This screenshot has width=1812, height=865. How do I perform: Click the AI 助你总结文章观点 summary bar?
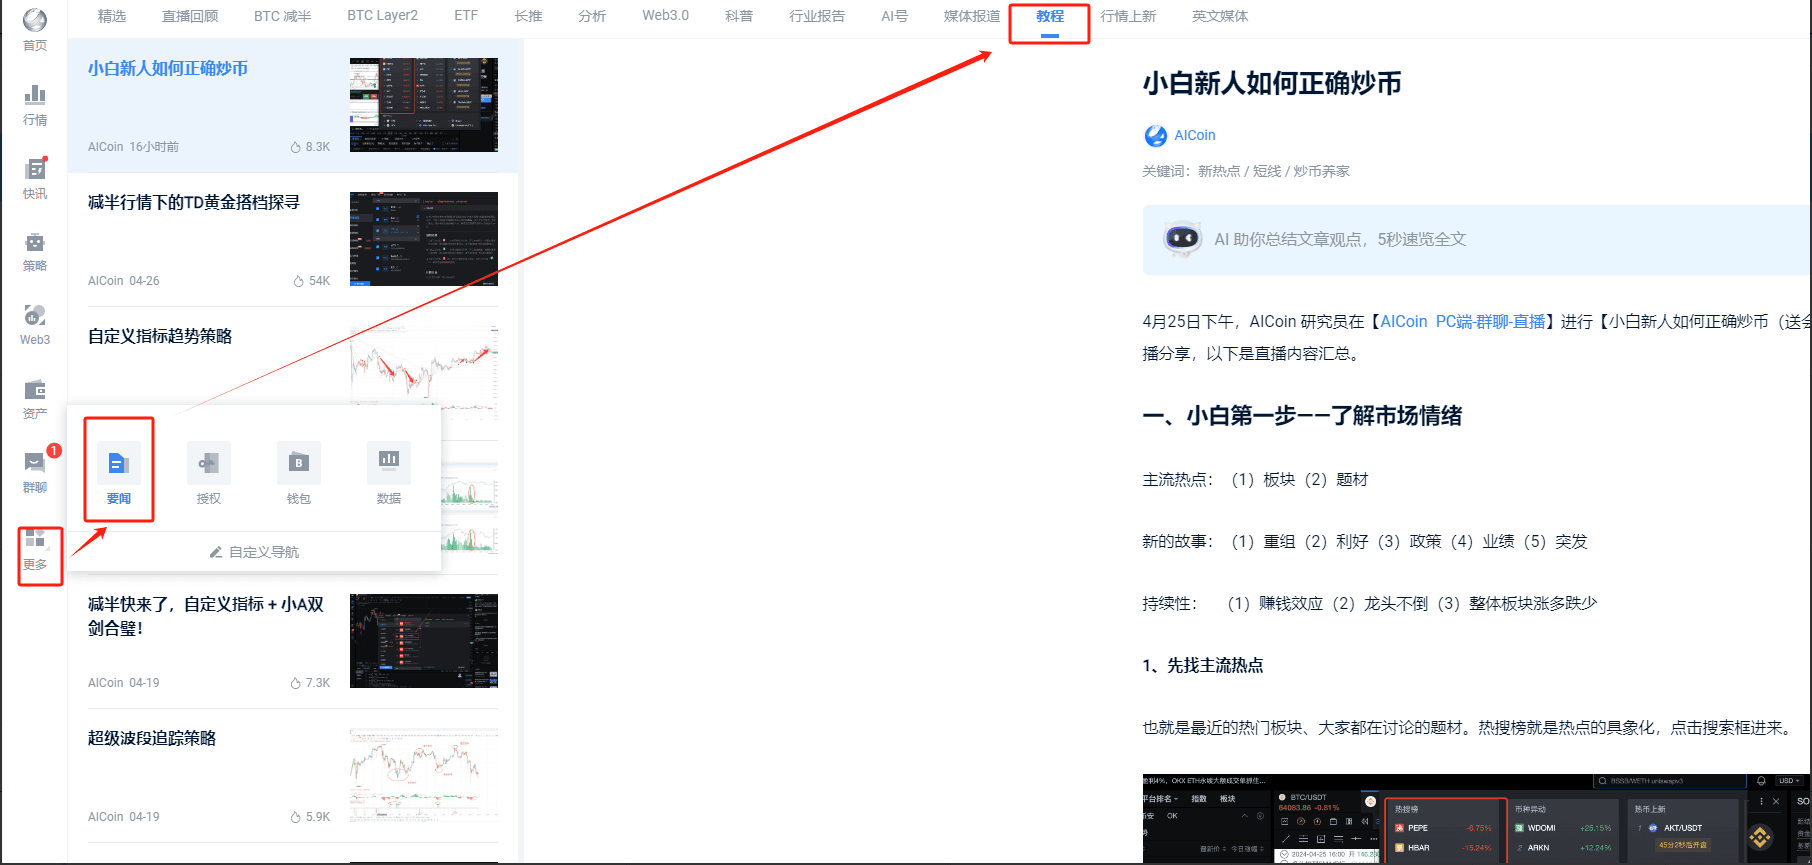(x=1477, y=240)
